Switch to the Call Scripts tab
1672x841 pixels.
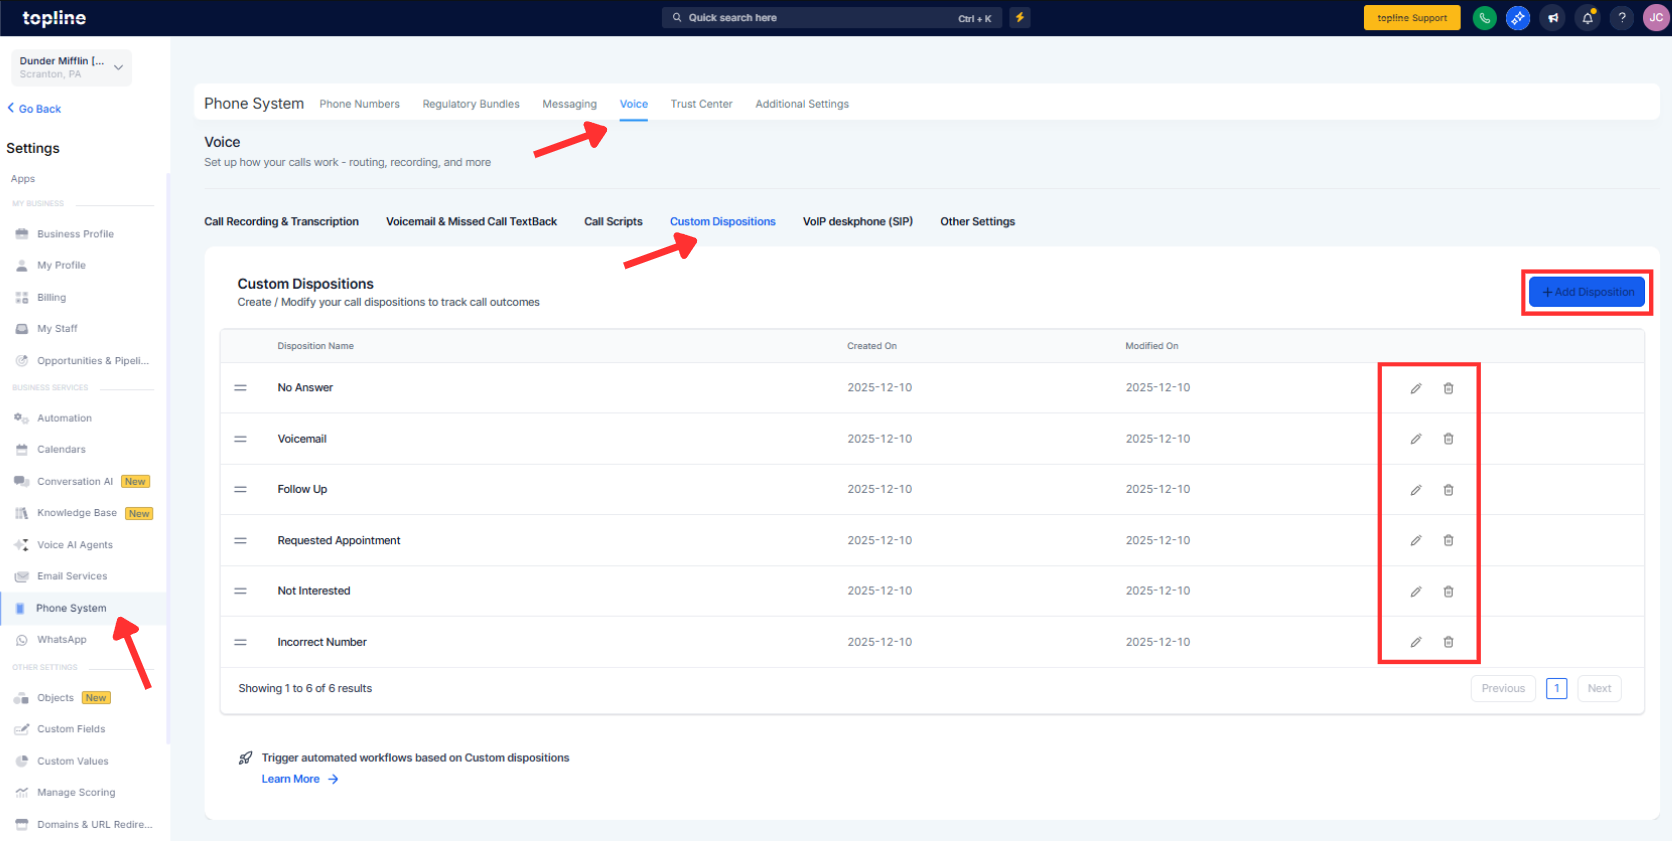613,222
